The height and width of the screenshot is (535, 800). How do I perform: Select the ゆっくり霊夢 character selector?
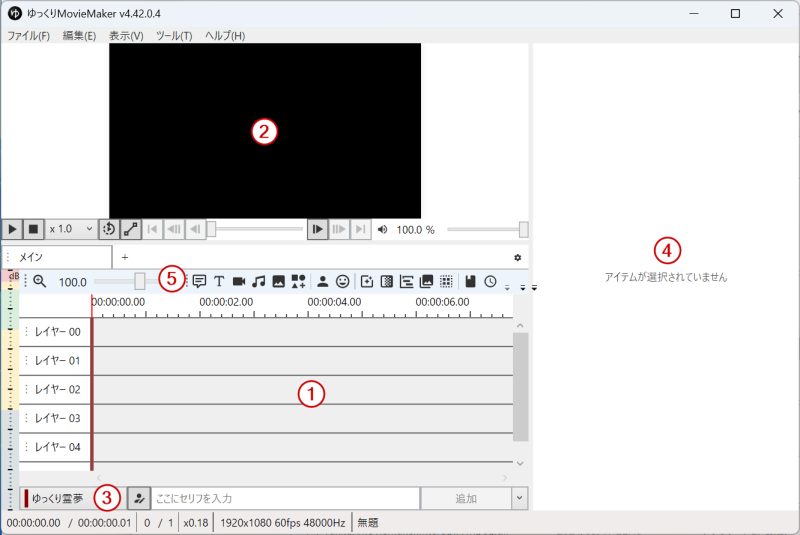pos(60,498)
